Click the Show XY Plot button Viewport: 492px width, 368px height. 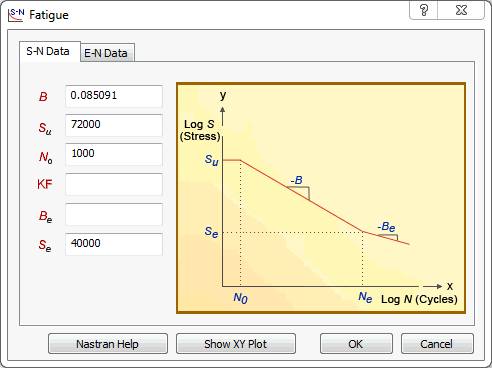[x=236, y=344]
